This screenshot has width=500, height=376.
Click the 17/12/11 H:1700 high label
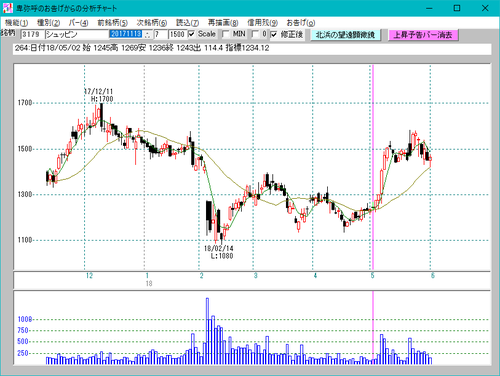tap(98, 95)
